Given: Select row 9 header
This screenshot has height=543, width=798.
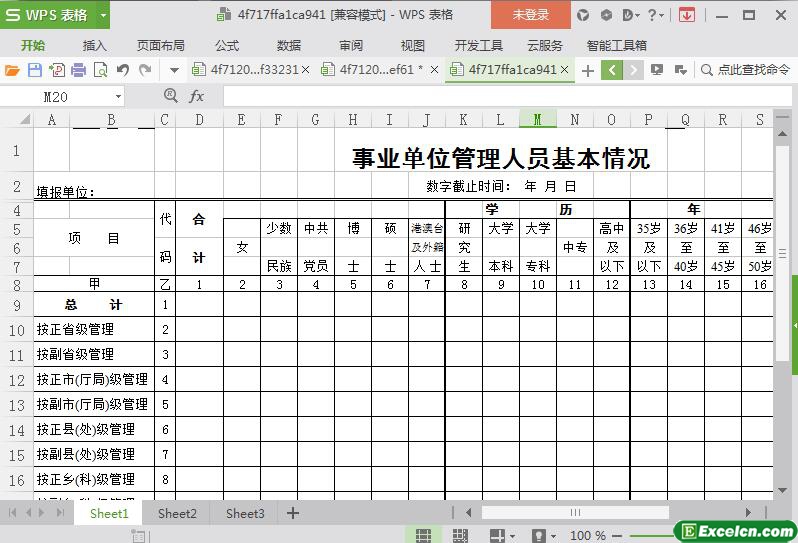Looking at the screenshot, I should [x=16, y=305].
